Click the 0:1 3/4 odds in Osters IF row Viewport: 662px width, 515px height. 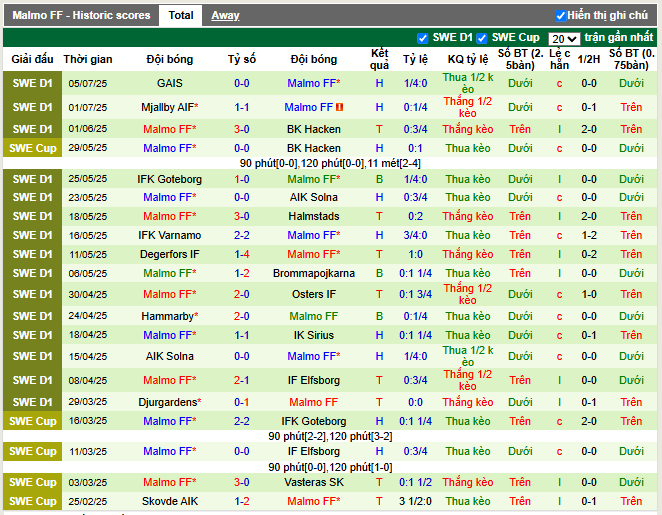(x=415, y=294)
